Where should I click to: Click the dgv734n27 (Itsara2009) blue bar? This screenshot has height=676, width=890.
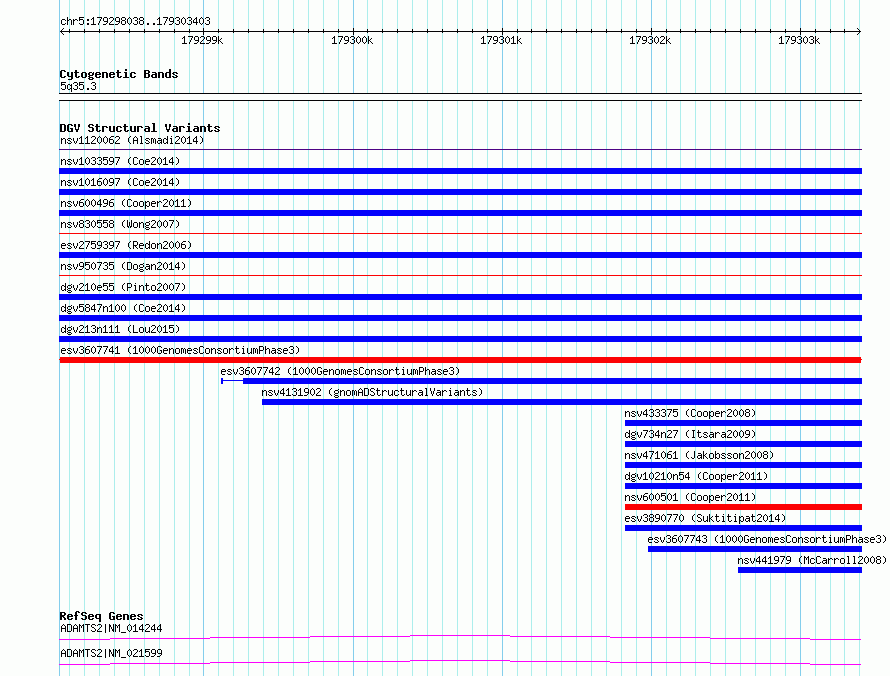click(x=744, y=444)
